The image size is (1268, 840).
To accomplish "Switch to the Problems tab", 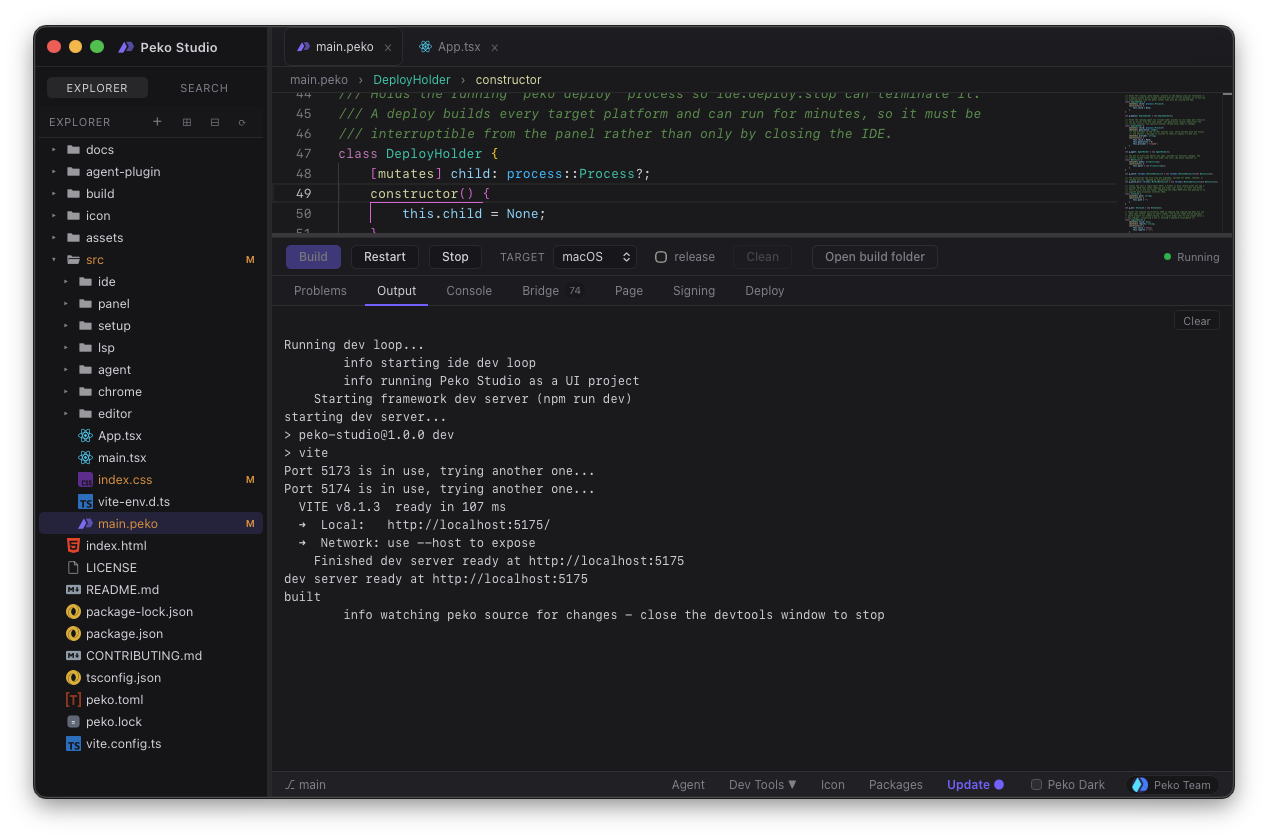I will click(320, 291).
